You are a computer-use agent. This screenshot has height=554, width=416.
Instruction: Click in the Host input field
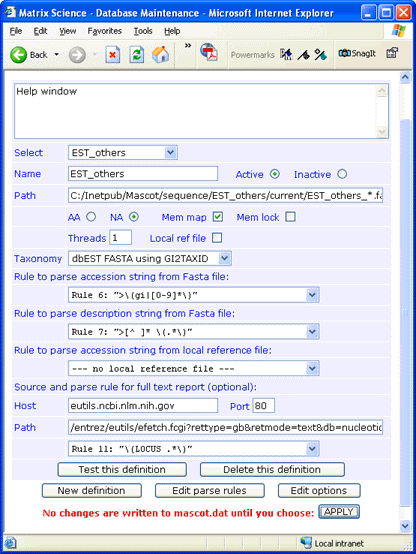[143, 405]
